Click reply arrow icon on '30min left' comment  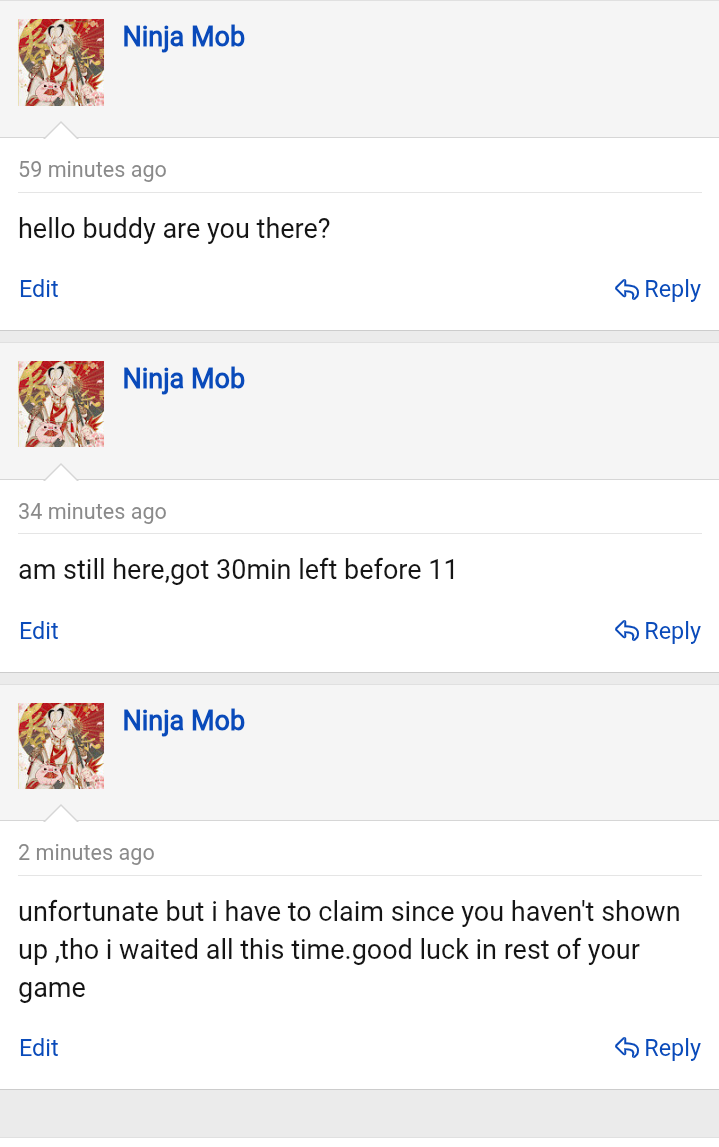[627, 631]
